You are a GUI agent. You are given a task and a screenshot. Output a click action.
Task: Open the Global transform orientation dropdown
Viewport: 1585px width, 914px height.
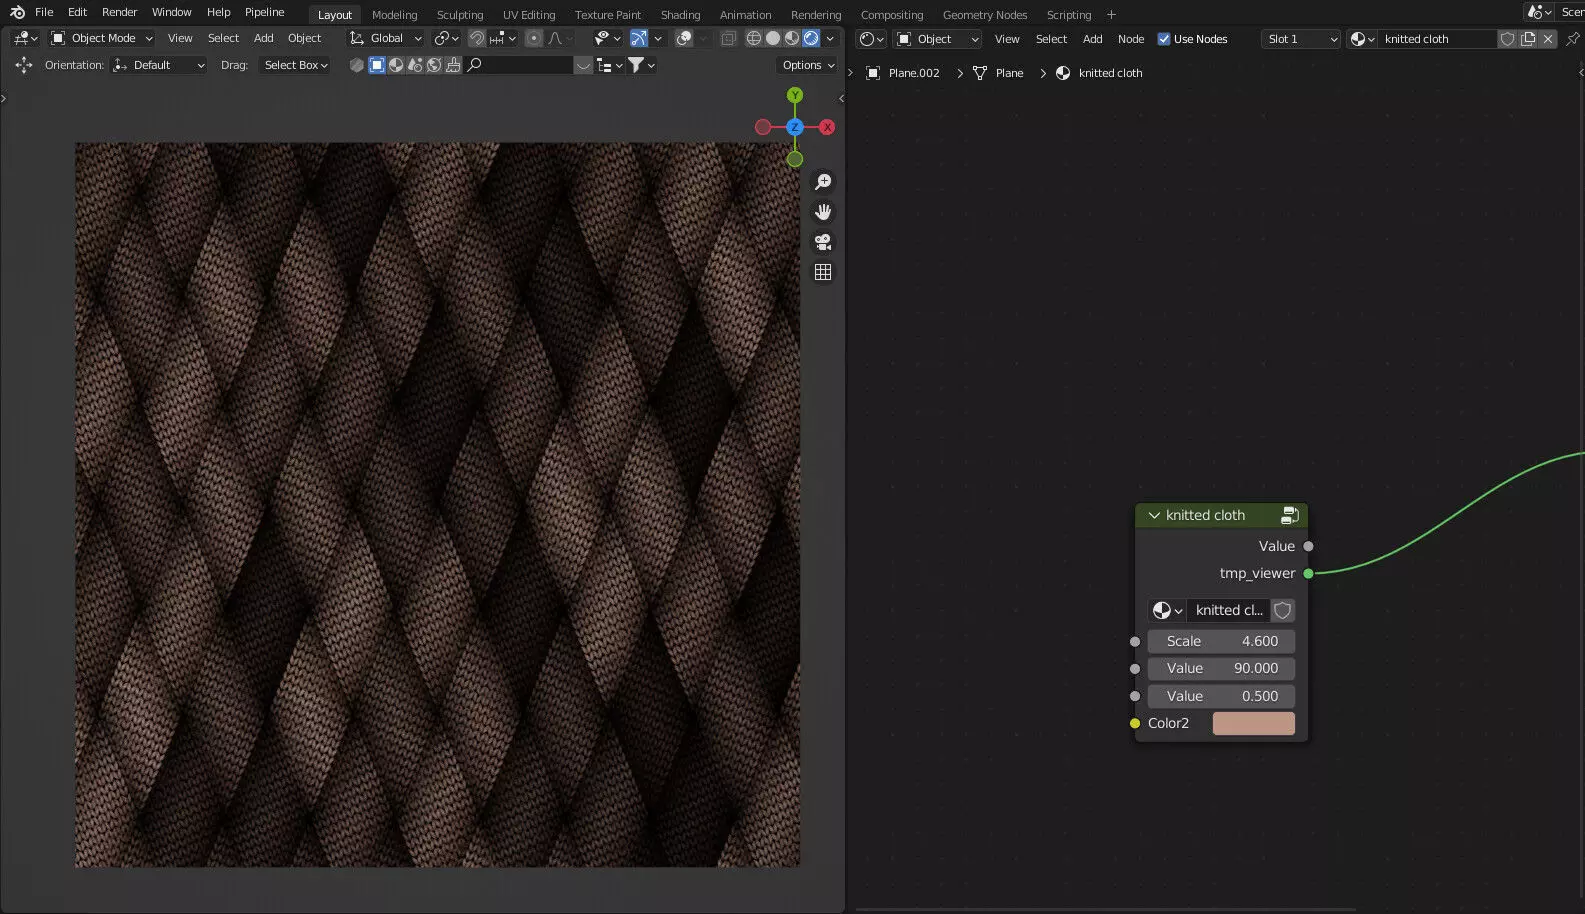(x=386, y=38)
